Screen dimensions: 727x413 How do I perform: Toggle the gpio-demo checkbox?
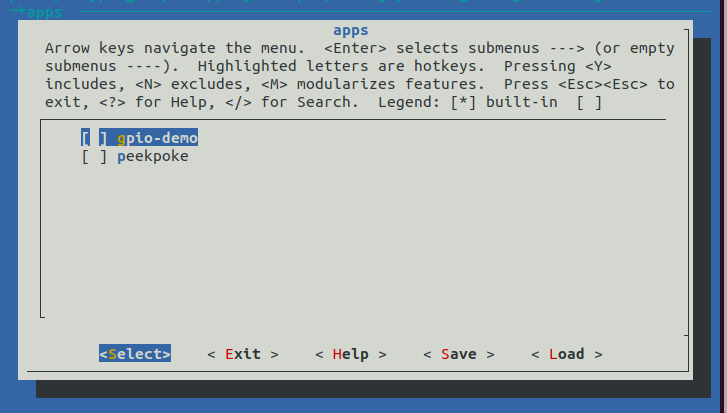[x=94, y=138]
